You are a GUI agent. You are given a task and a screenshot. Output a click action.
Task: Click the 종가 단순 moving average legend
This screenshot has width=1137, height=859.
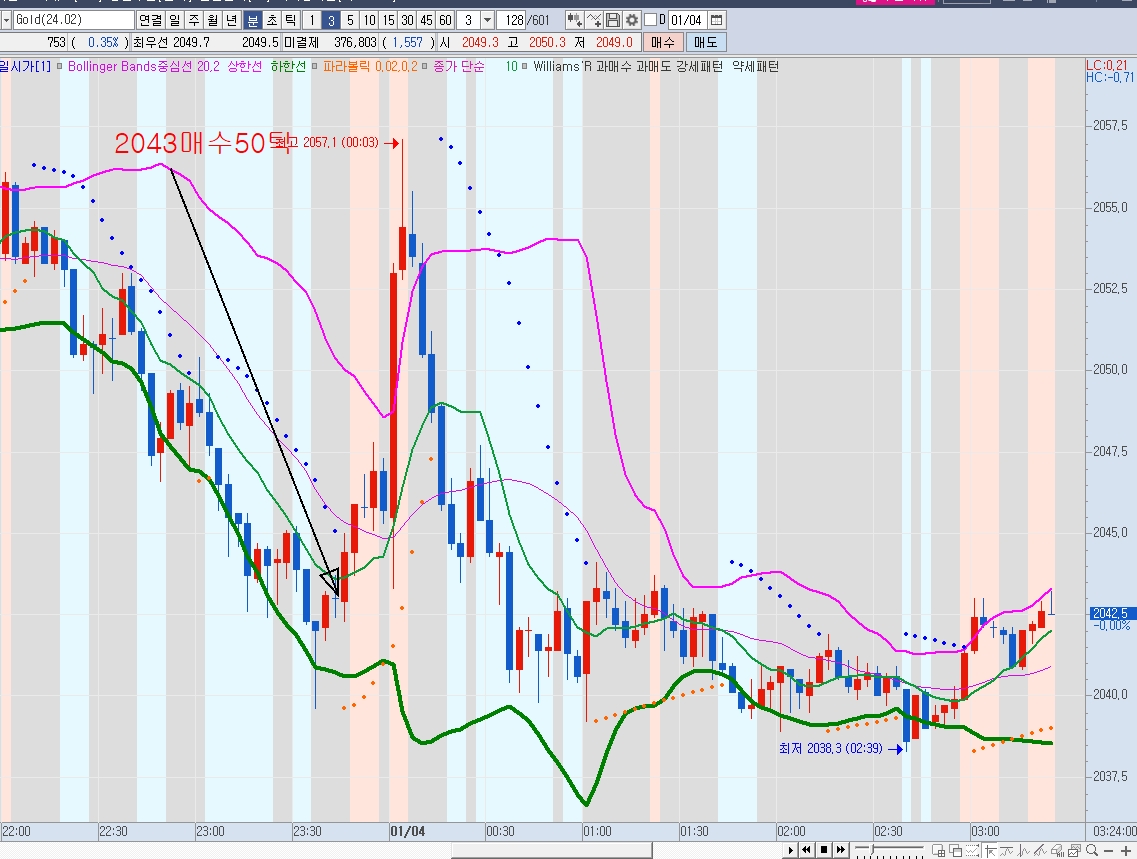pos(458,66)
